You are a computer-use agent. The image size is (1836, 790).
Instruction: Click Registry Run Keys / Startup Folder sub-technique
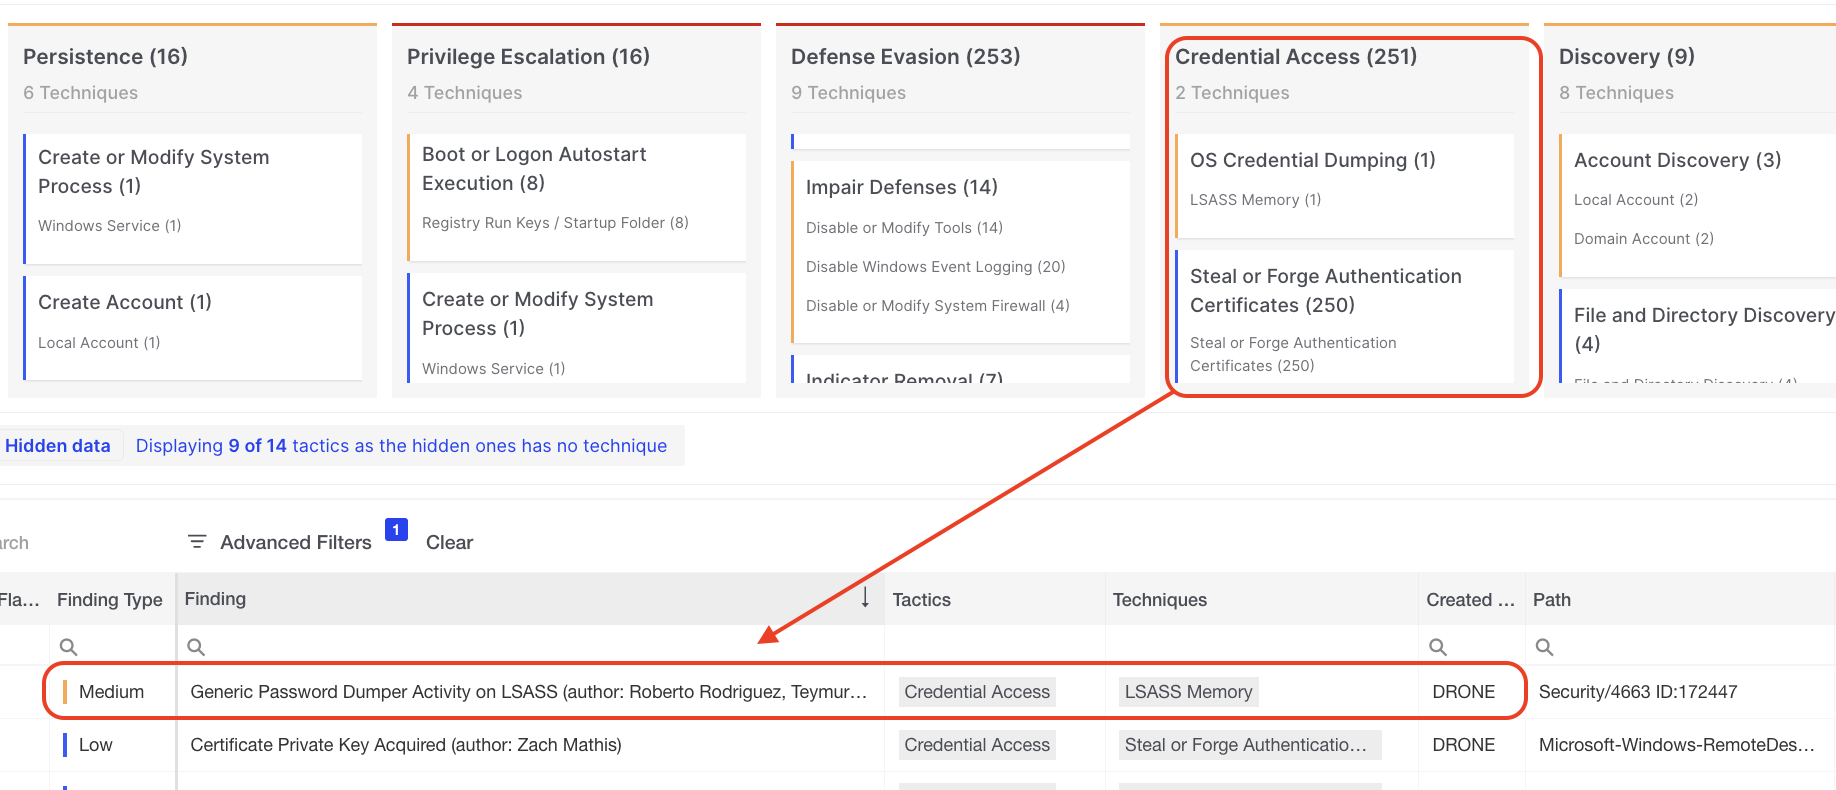pyautogui.click(x=555, y=223)
